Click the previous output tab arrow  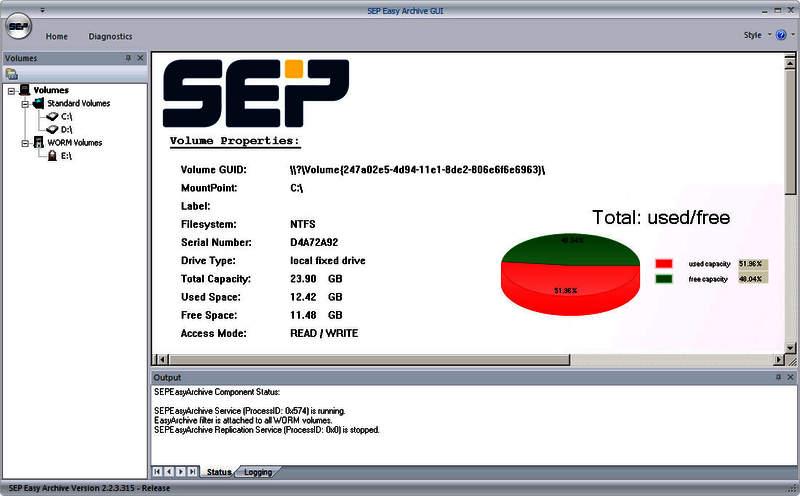(169, 472)
